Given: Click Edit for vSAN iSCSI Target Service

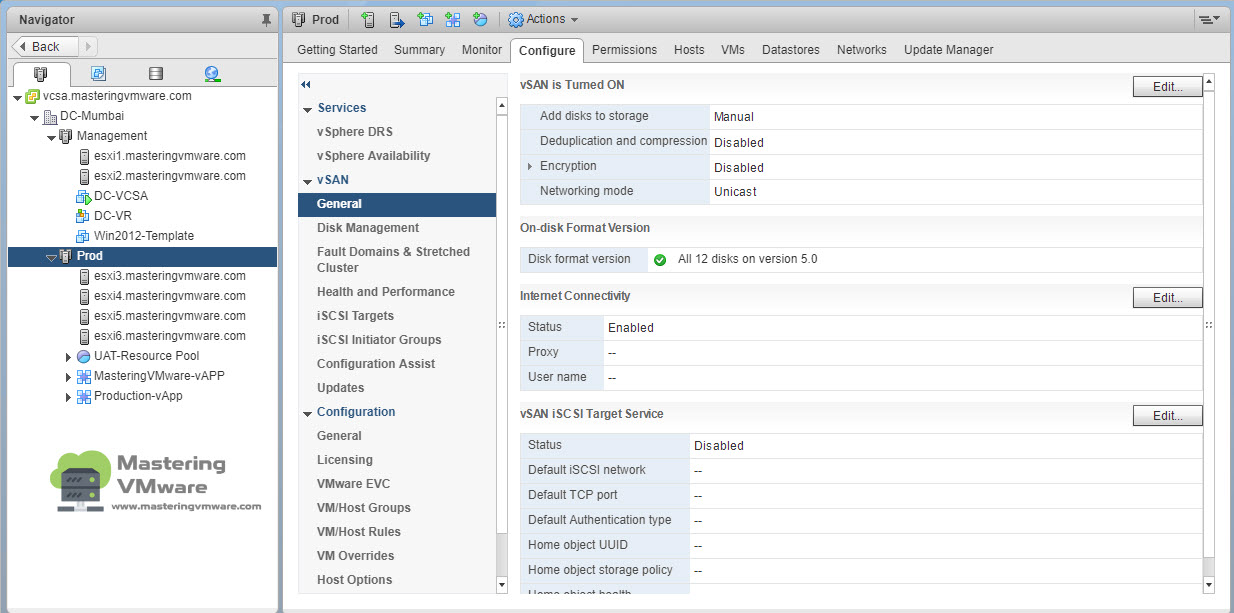Looking at the screenshot, I should click(x=1167, y=415).
